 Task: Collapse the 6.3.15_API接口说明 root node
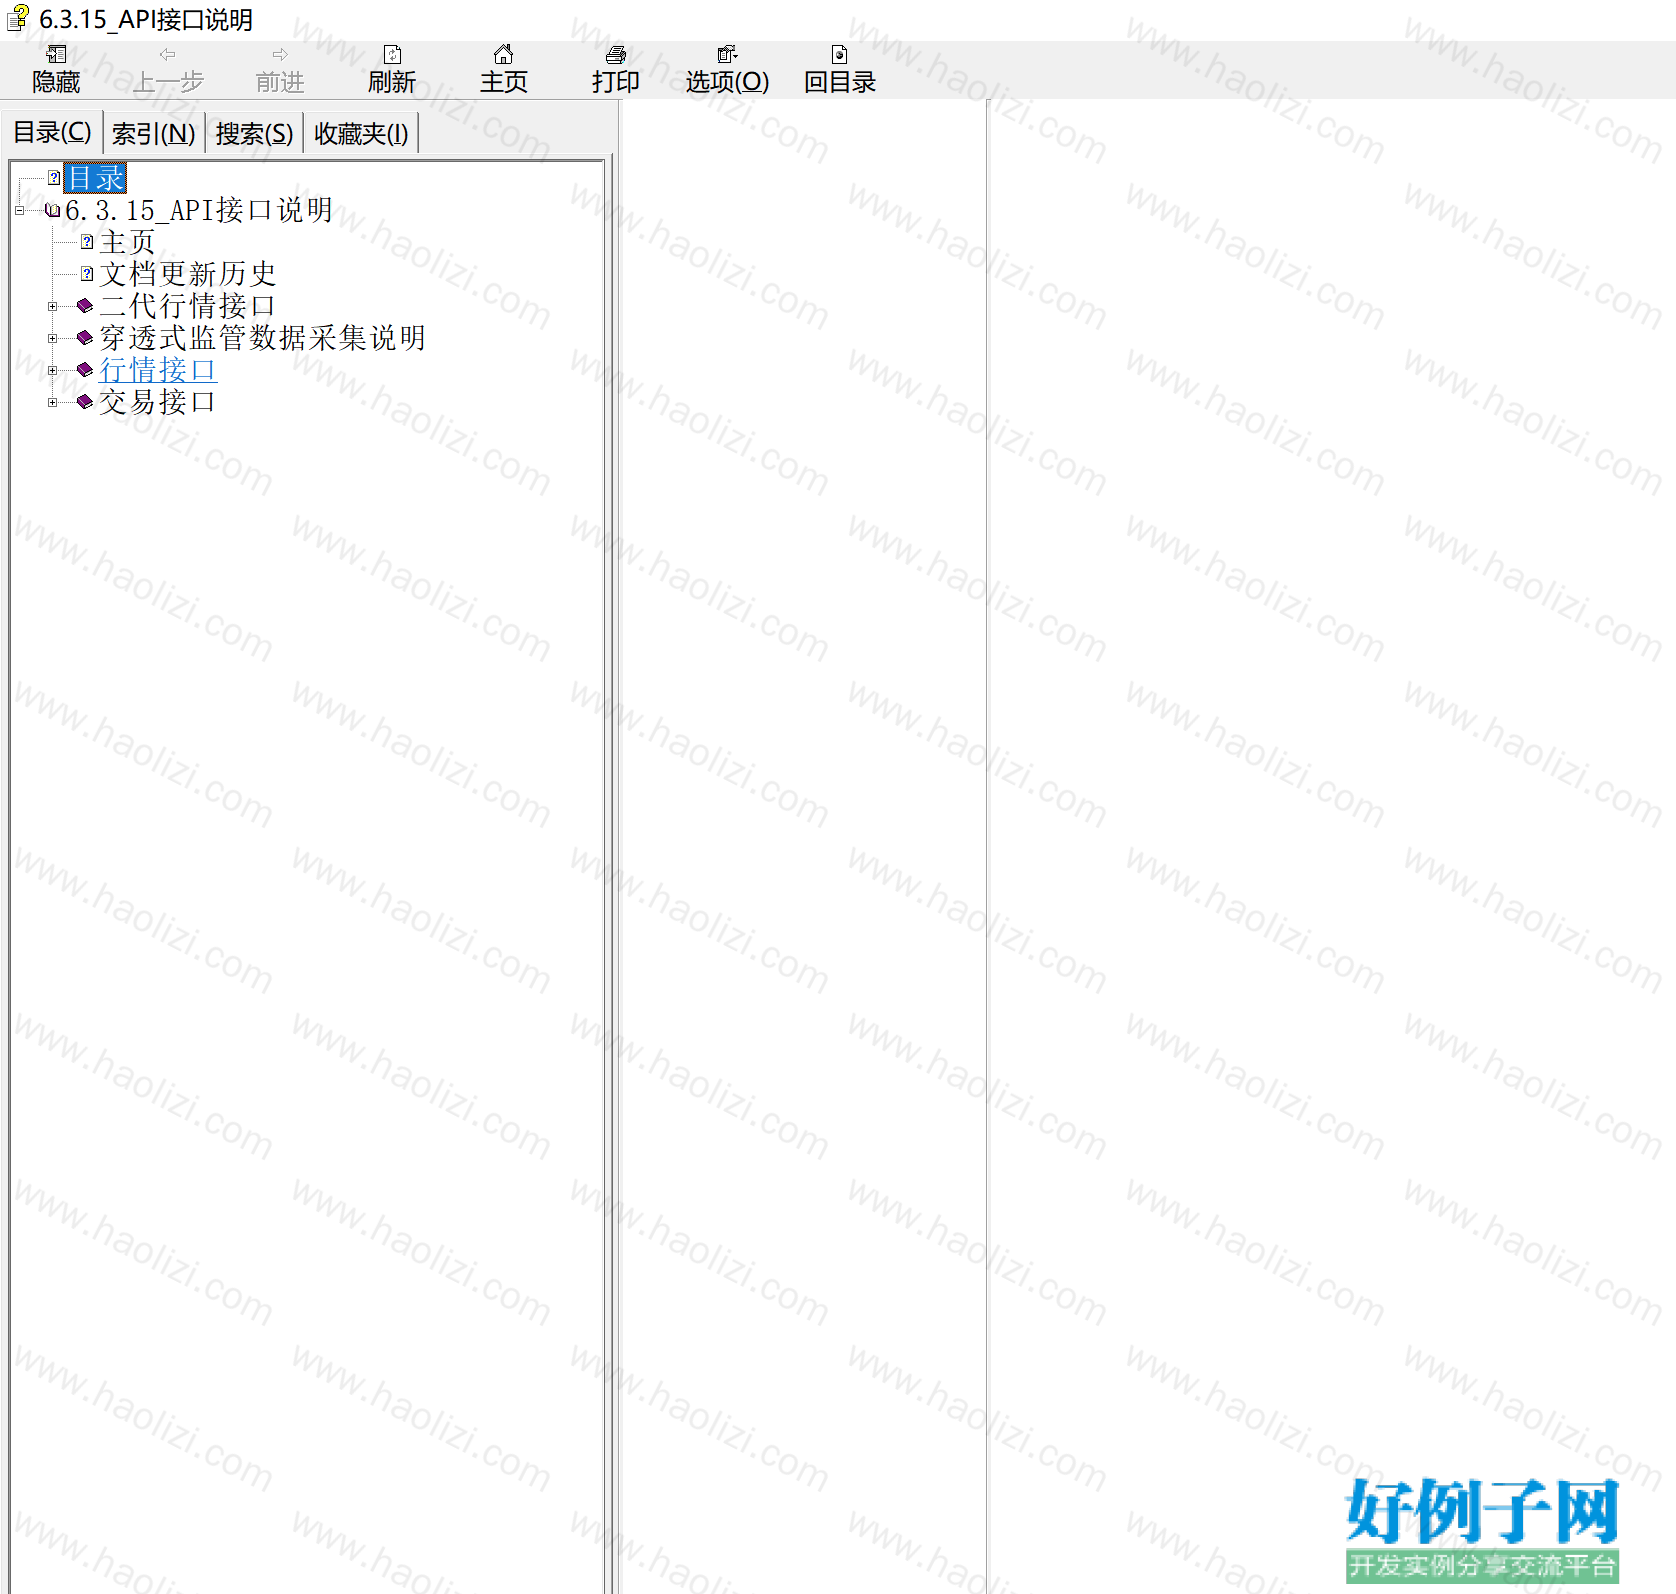coord(19,211)
